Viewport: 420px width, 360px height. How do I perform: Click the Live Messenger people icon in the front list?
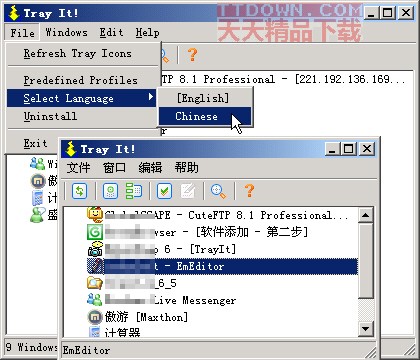tap(95, 300)
